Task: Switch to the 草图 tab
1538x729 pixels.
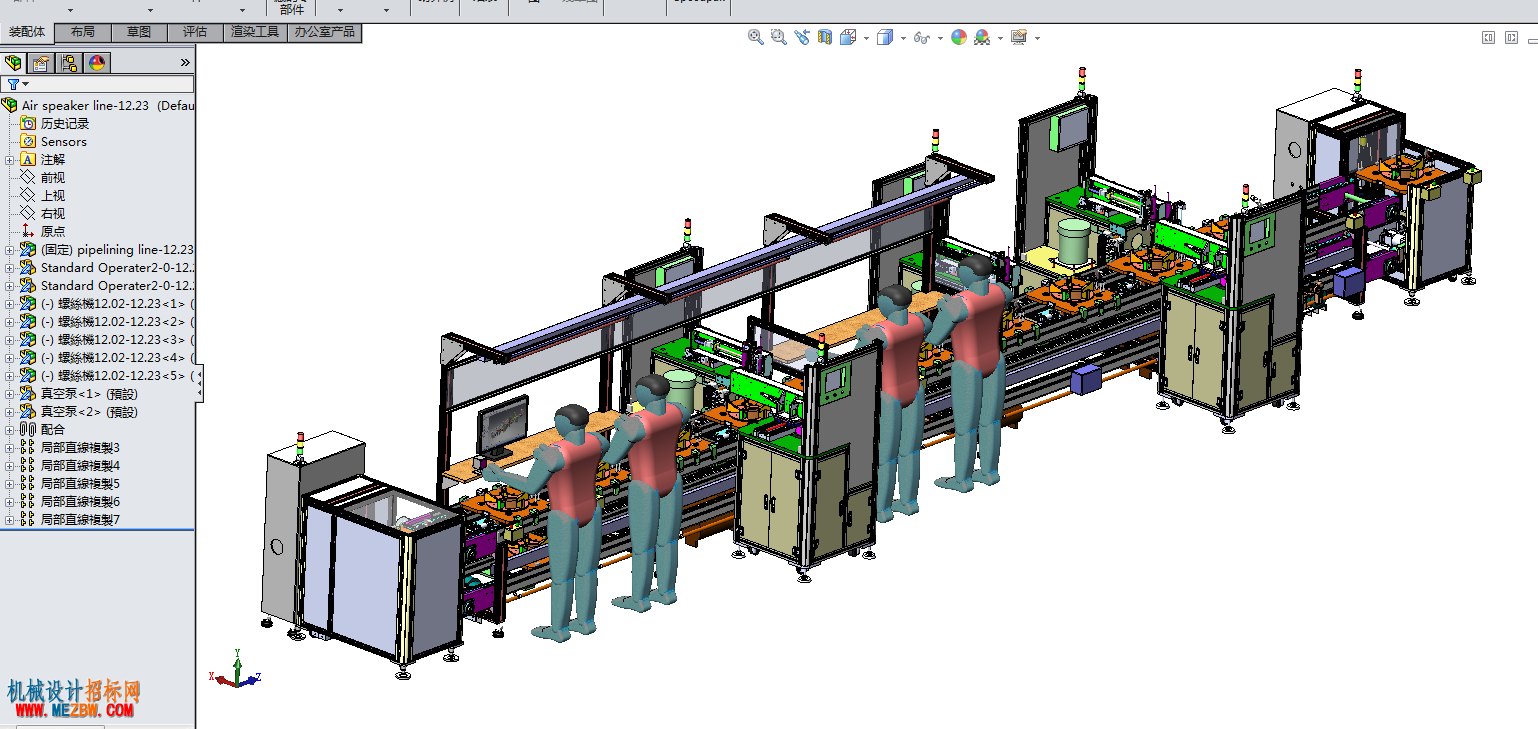Action: (139, 32)
